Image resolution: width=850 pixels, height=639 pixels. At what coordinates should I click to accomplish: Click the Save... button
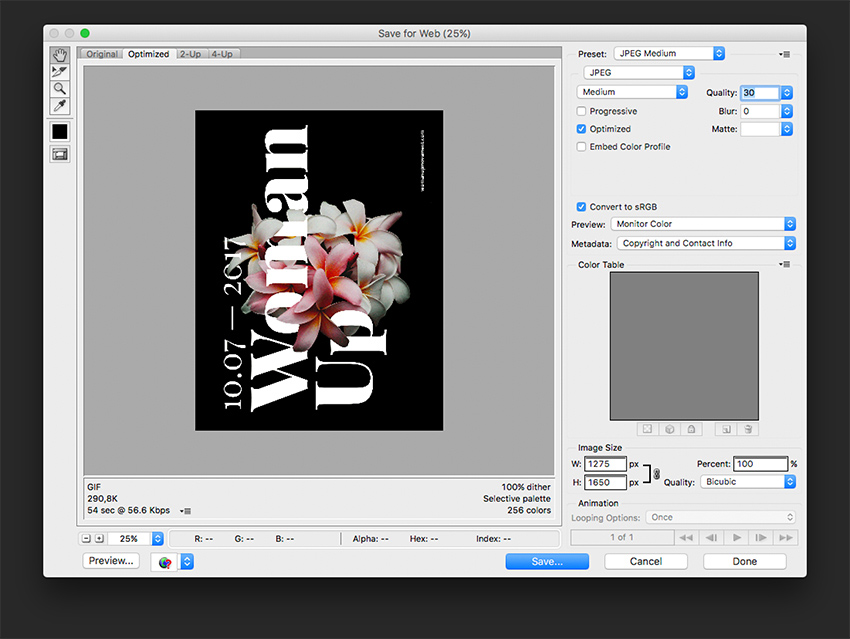pos(547,561)
